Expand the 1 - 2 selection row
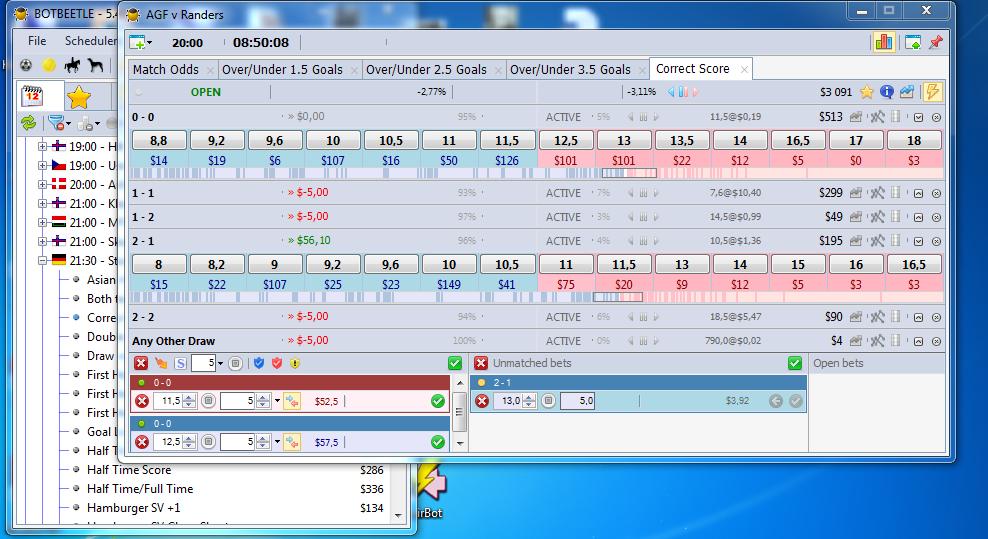The height and width of the screenshot is (539, 988). pos(919,217)
